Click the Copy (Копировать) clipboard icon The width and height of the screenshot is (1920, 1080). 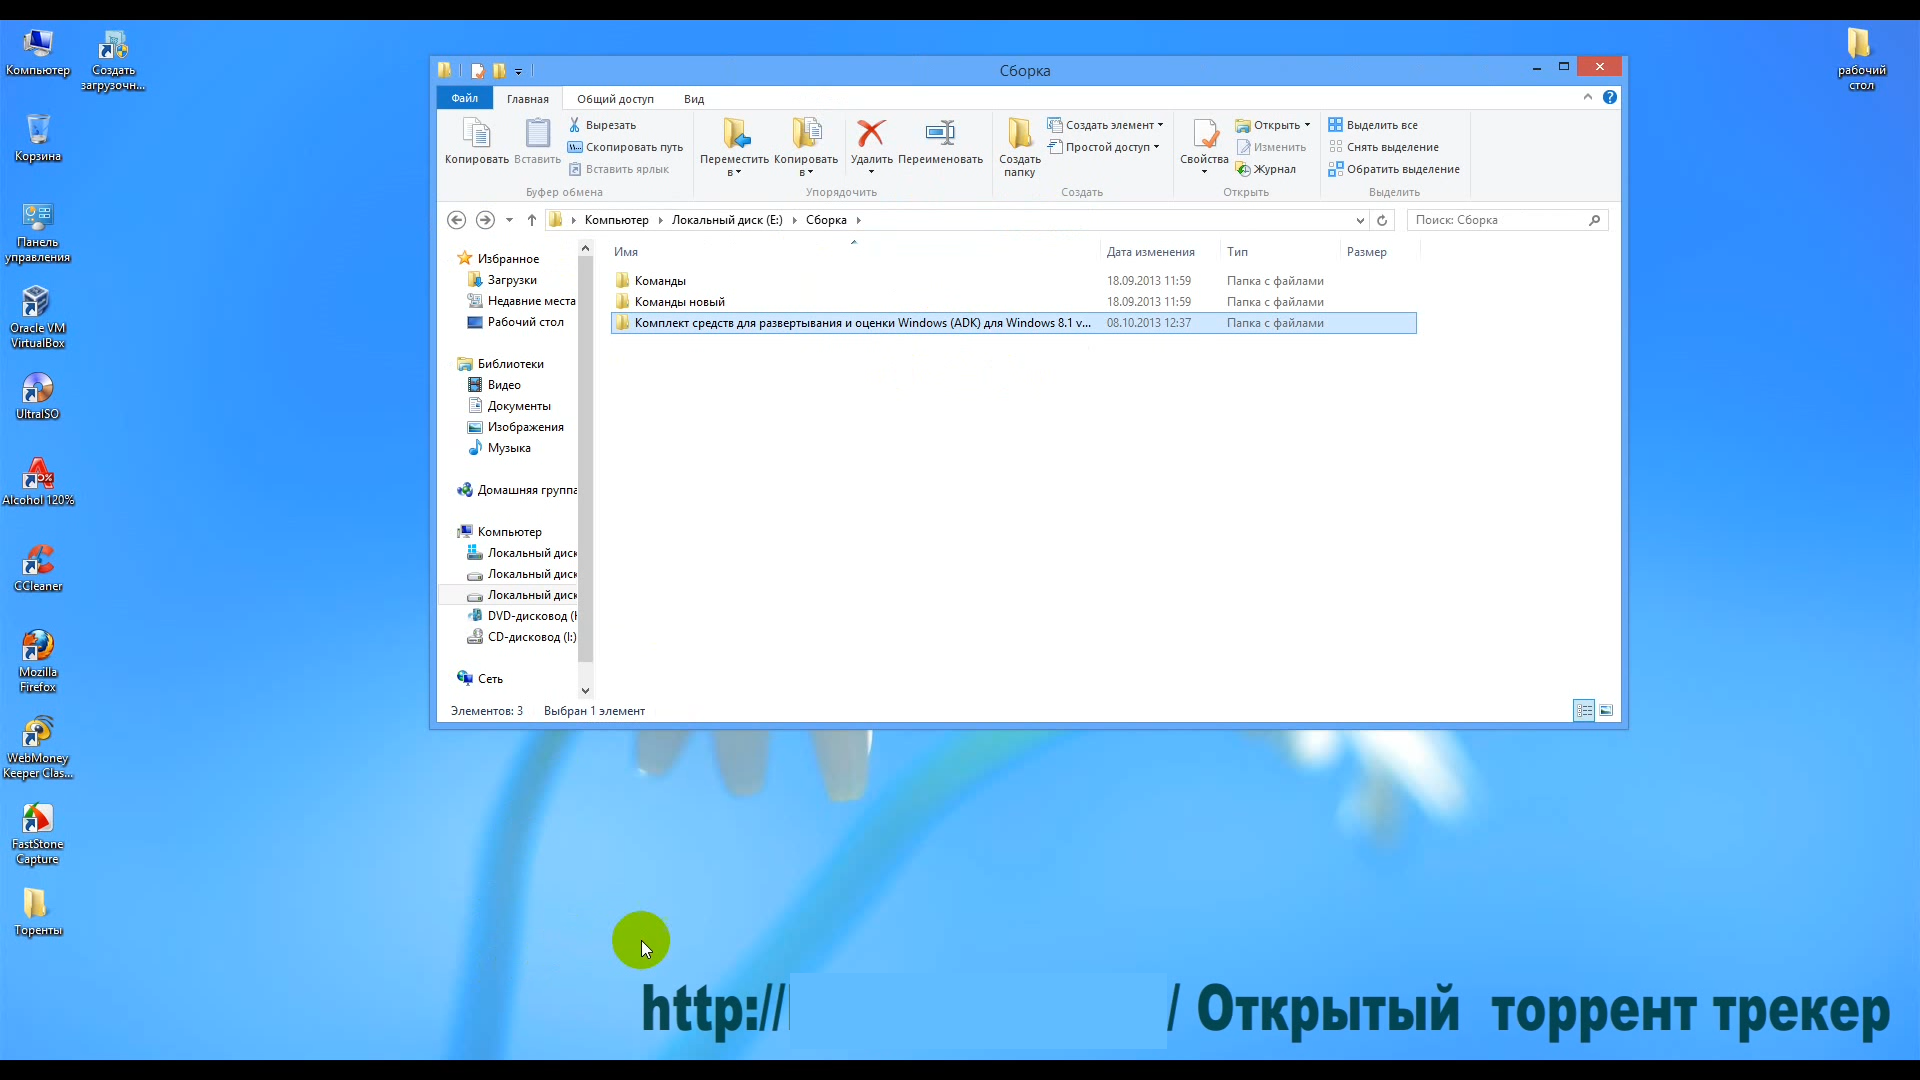476,134
